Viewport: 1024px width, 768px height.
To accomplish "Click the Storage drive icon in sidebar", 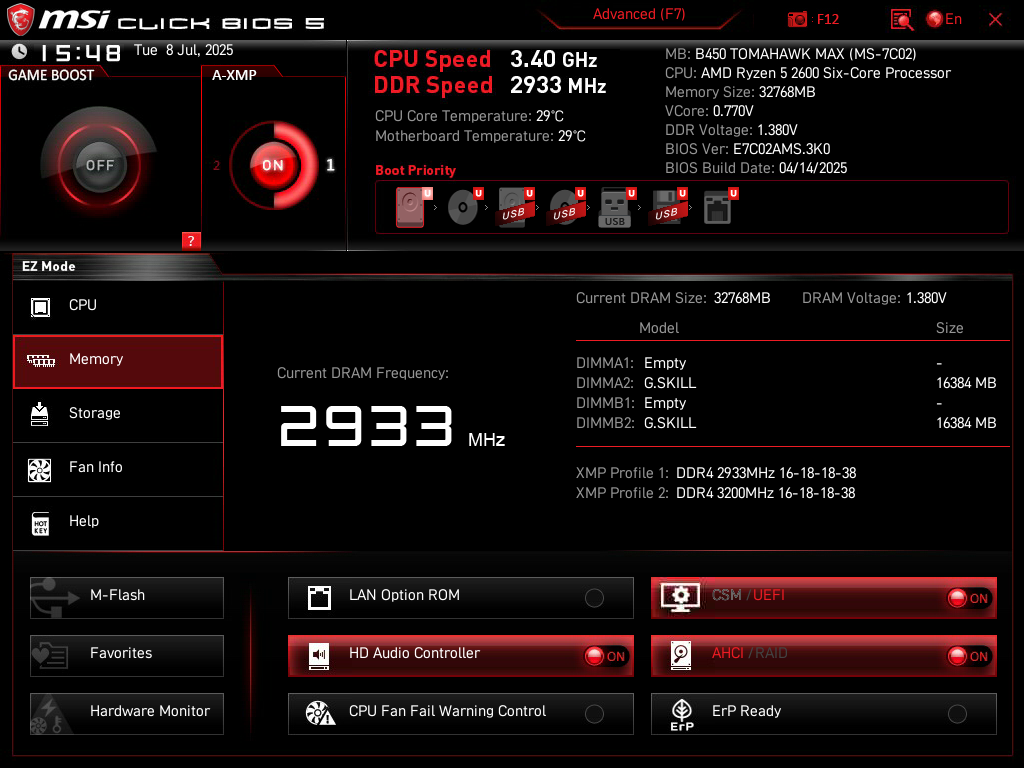I will tap(40, 414).
